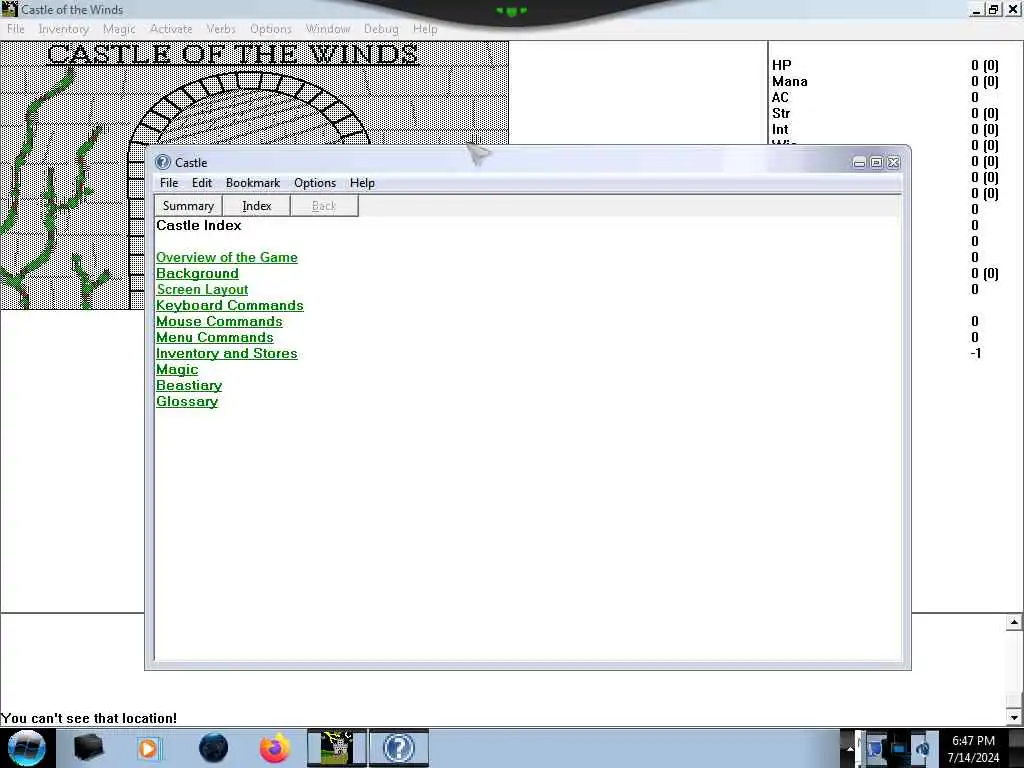
Task: Open the game's Activate menu
Action: [x=171, y=29]
